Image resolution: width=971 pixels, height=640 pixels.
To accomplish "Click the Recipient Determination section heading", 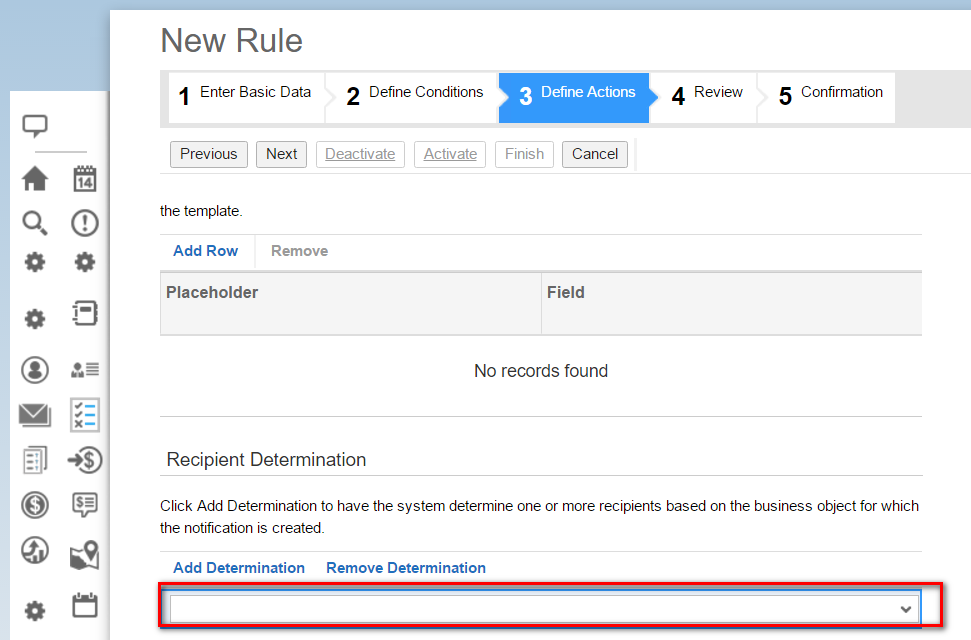I will (266, 460).
